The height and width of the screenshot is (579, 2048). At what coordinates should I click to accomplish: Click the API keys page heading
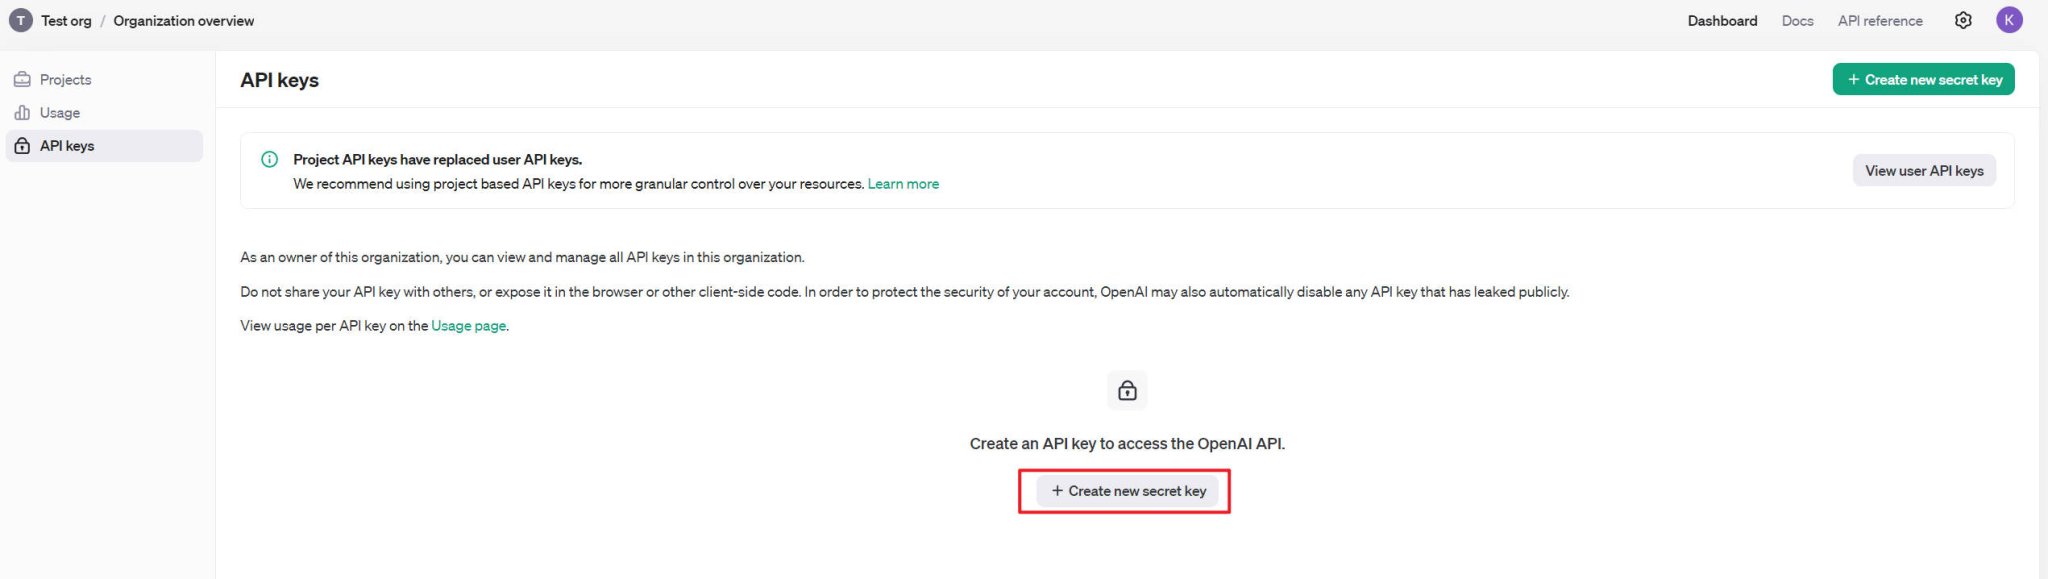(x=279, y=80)
